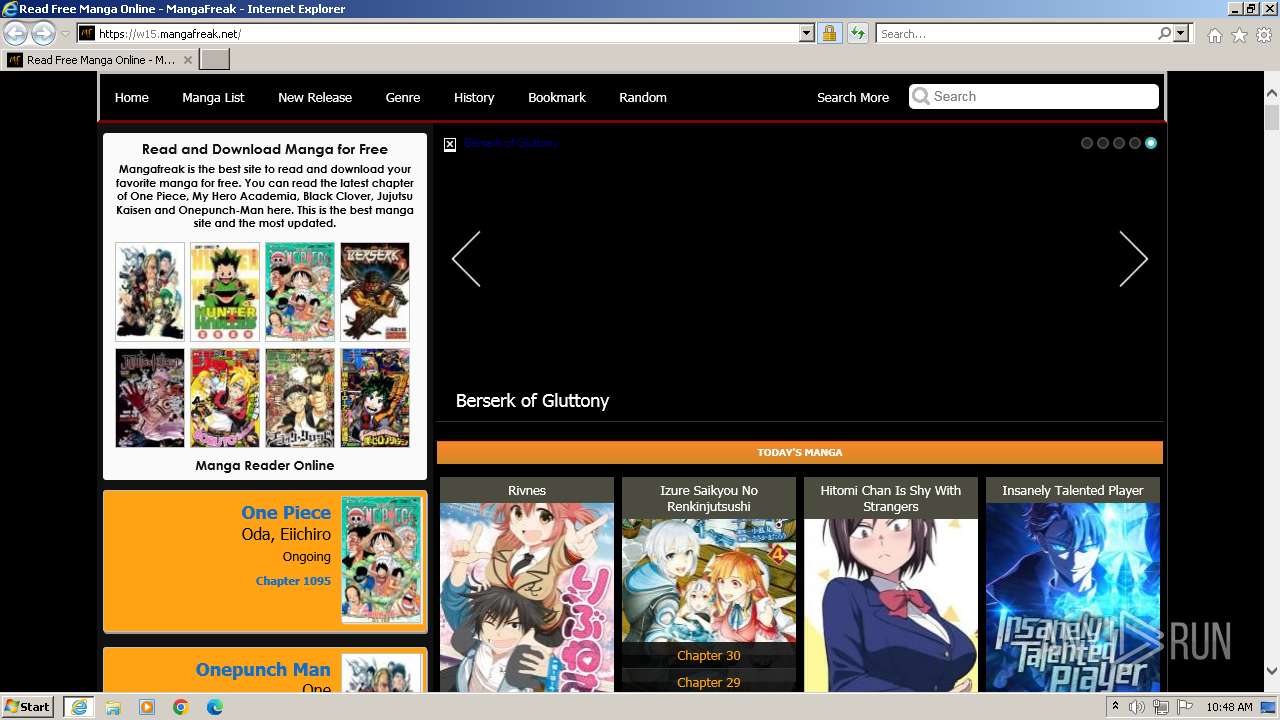
Task: Select the third slider dot
Action: click(x=1119, y=143)
